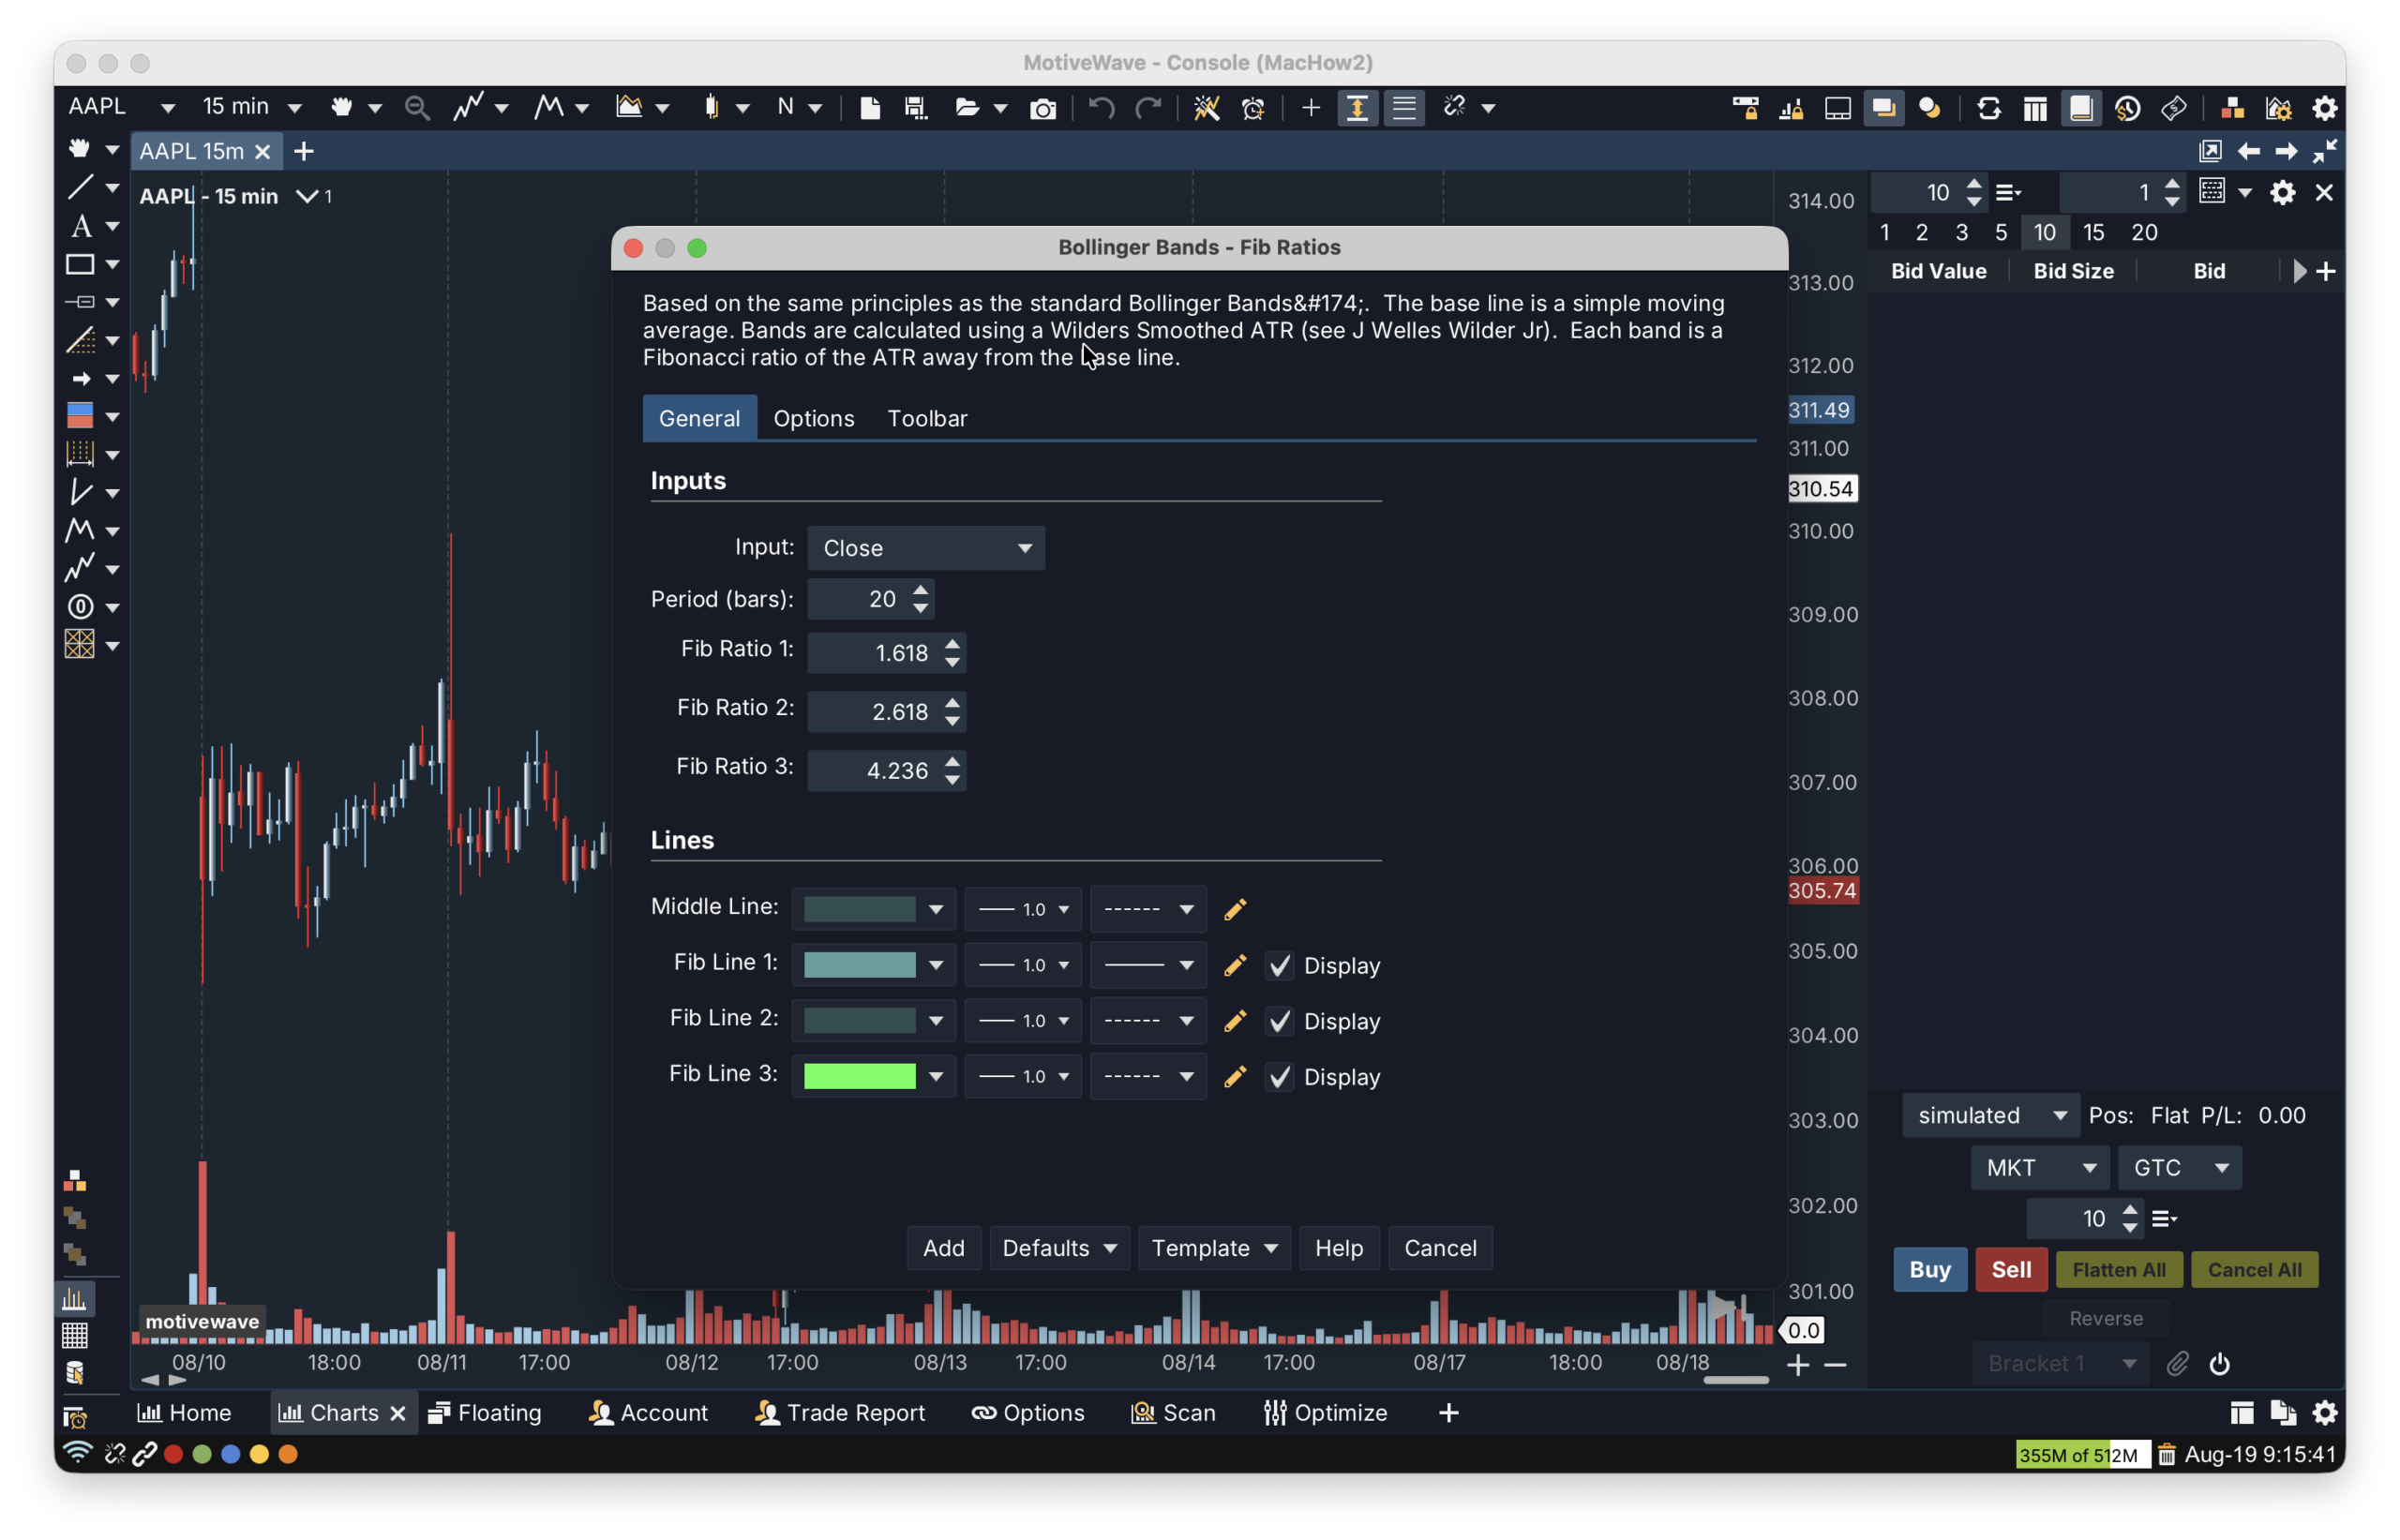The width and height of the screenshot is (2400, 1540).
Task: Toggle Display checkbox for Fib Line 3
Action: [x=1279, y=1077]
